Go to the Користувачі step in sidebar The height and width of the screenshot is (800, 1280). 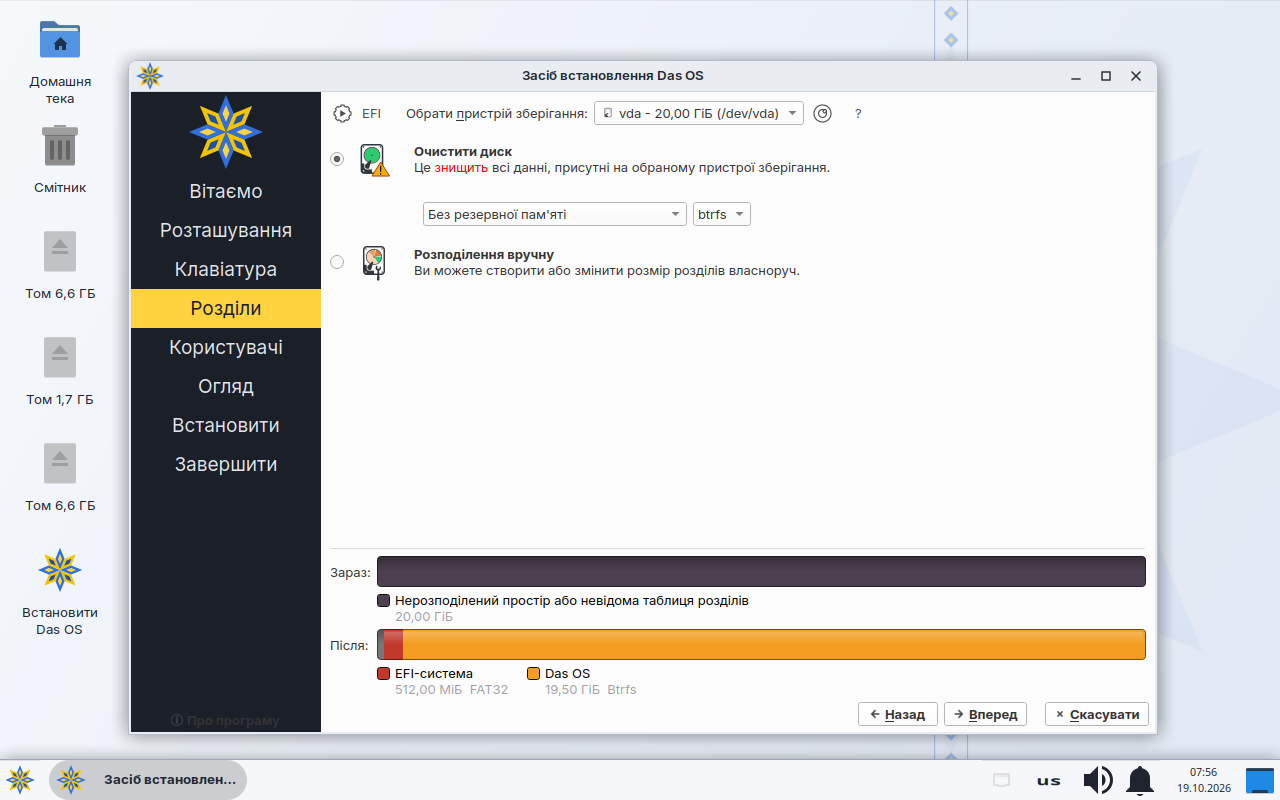[226, 347]
